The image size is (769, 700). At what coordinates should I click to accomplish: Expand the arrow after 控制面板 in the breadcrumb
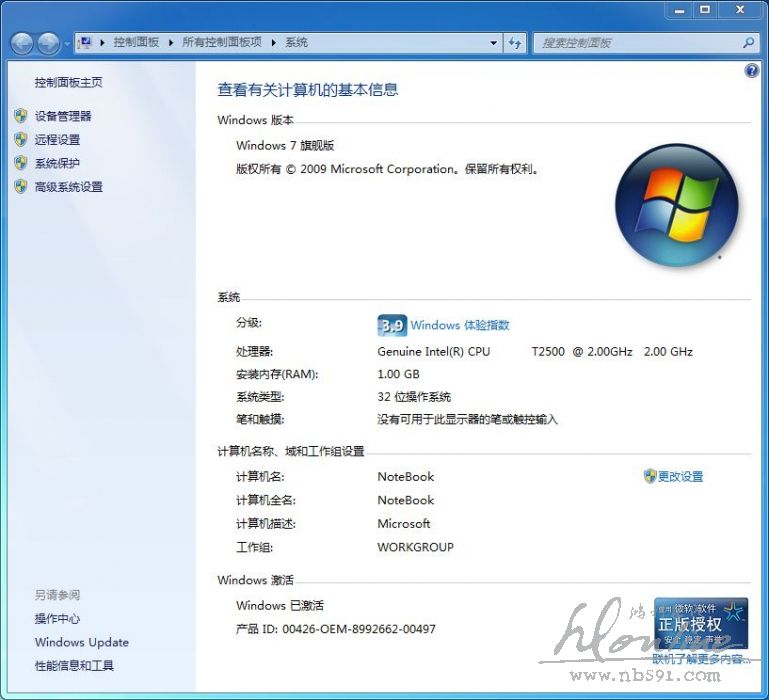[171, 43]
